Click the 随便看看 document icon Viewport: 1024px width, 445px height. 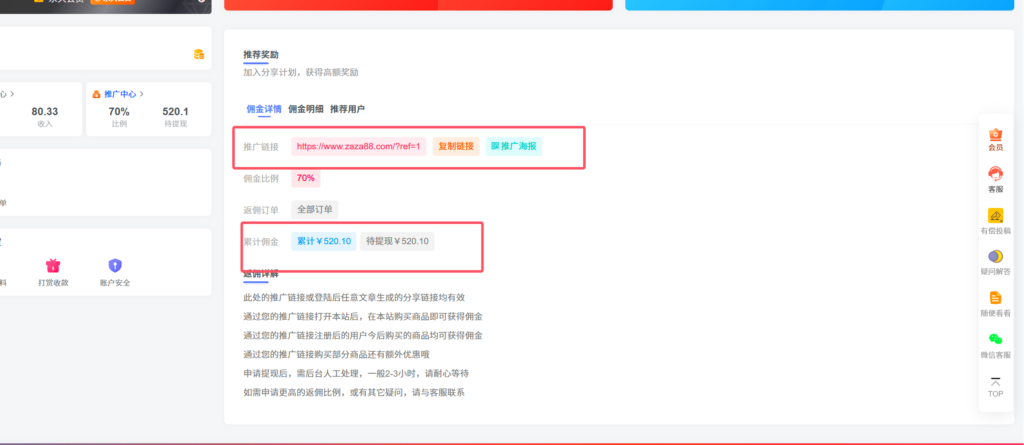995,298
